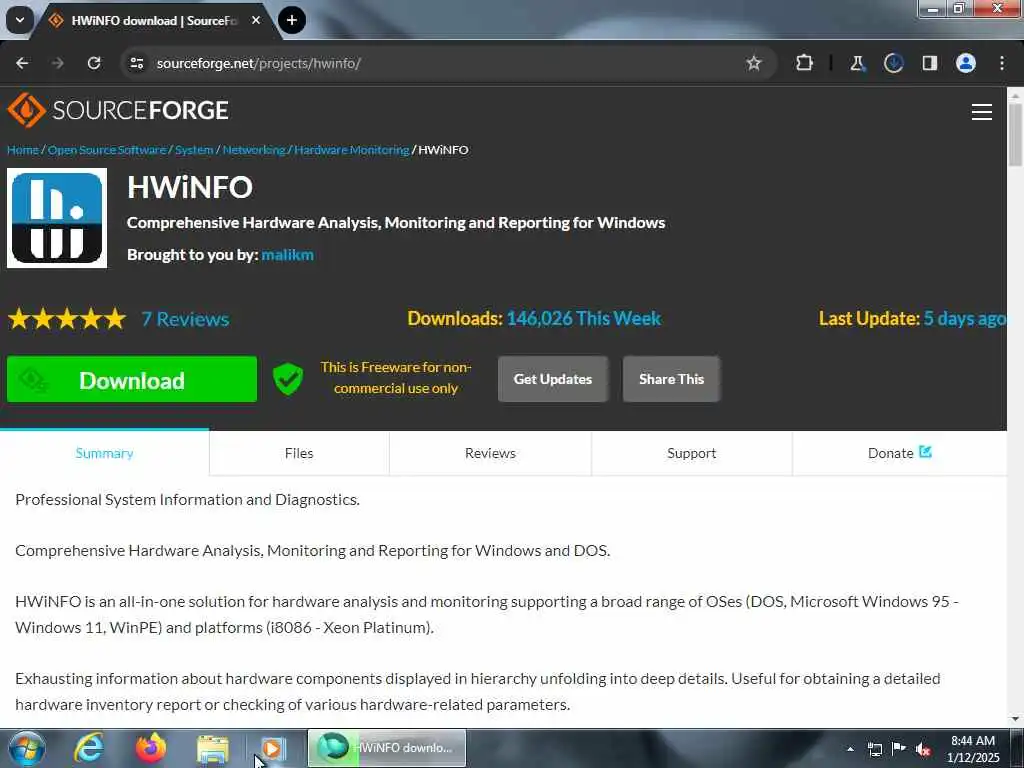This screenshot has width=1024, height=768.
Task: Open the browser three-dot menu
Action: tap(1002, 63)
